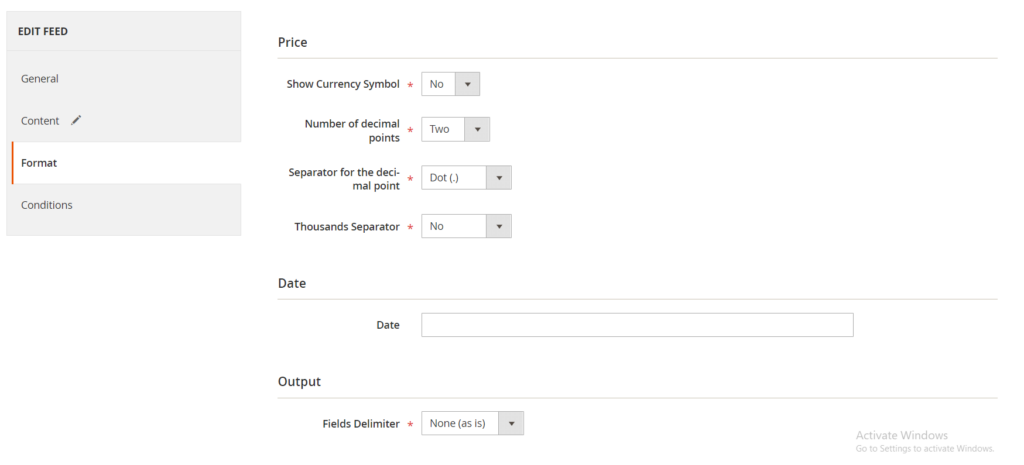Click the Show Currency Symbol label
Viewport: 1024px width, 465px height.
point(343,84)
